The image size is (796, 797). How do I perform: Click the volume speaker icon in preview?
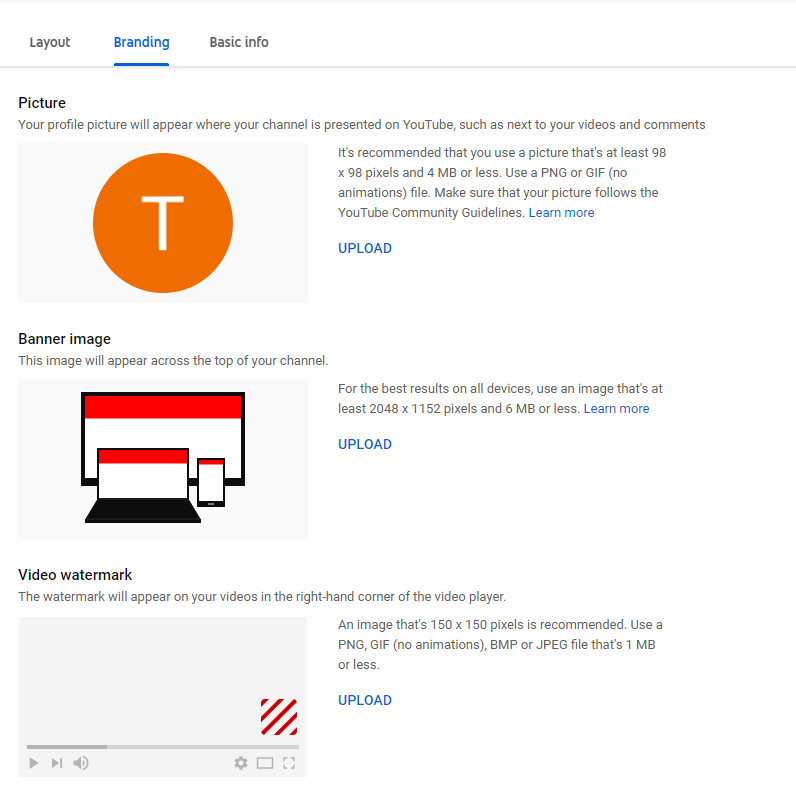click(x=81, y=763)
